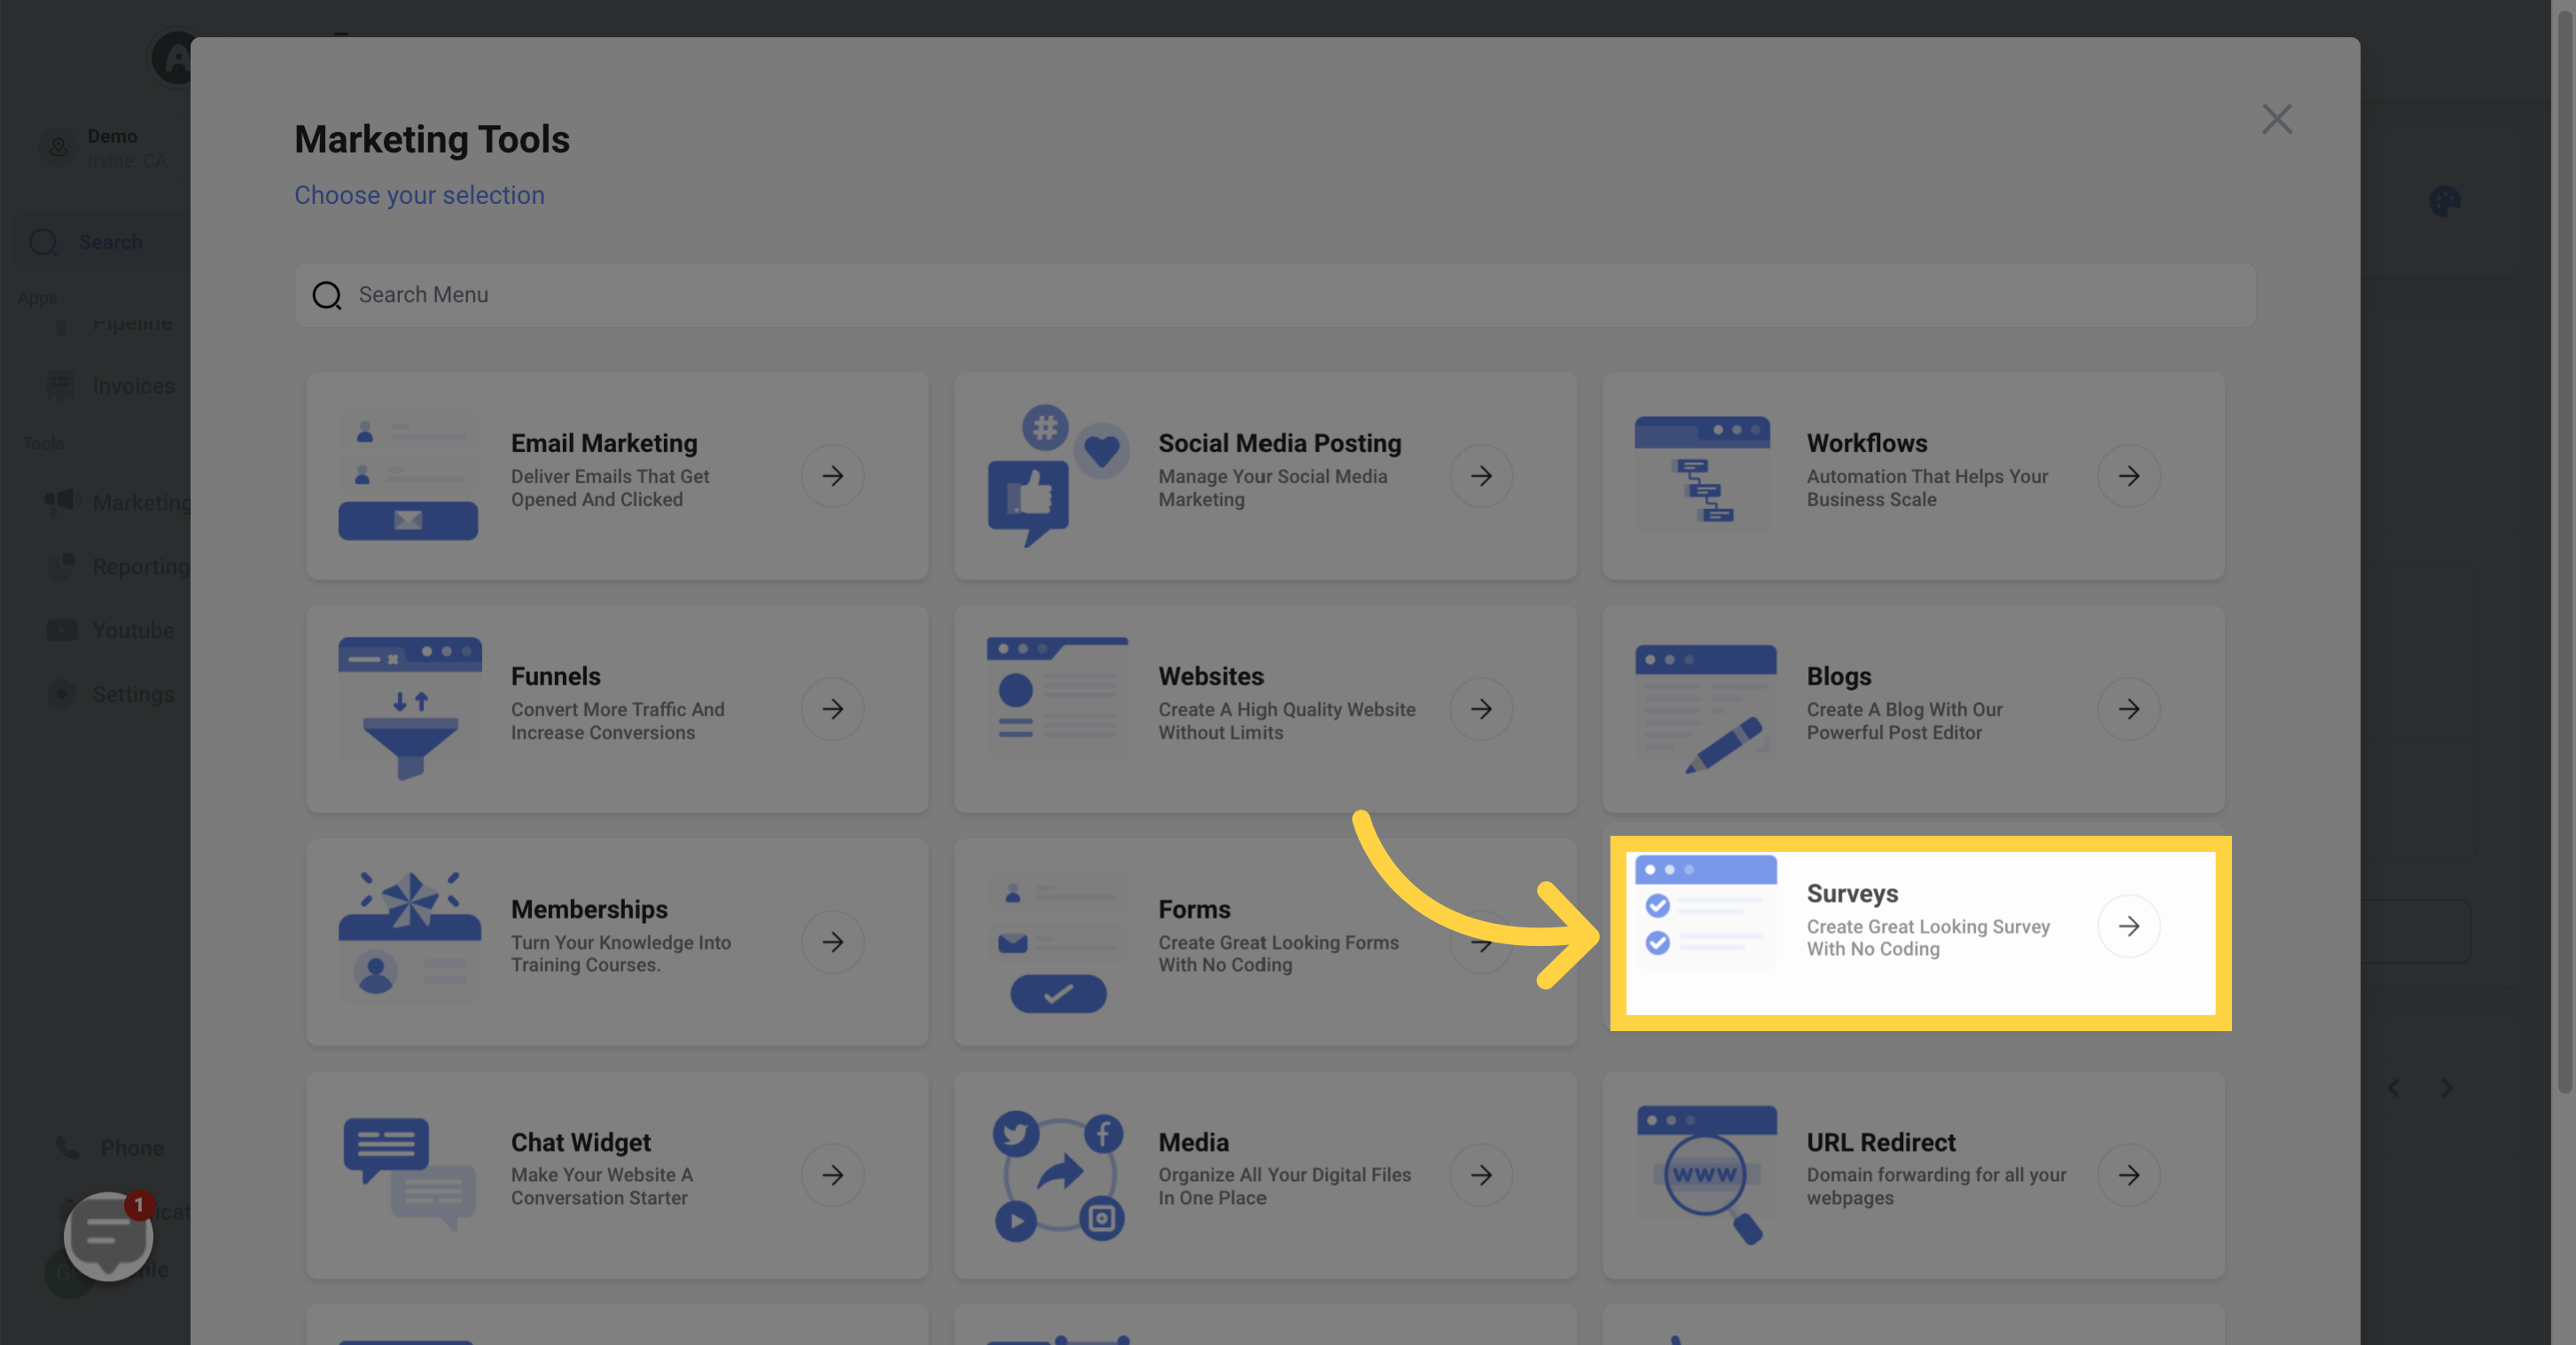Screen dimensions: 2576x1345
Task: Click the Workflows diagram illustration
Action: pos(1702,471)
